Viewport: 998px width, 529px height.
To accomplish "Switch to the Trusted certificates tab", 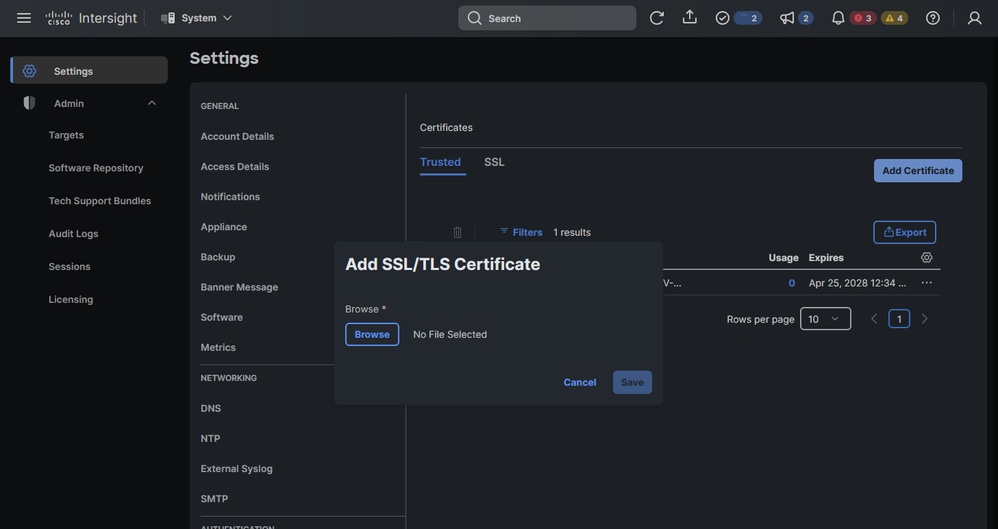I will tap(440, 162).
